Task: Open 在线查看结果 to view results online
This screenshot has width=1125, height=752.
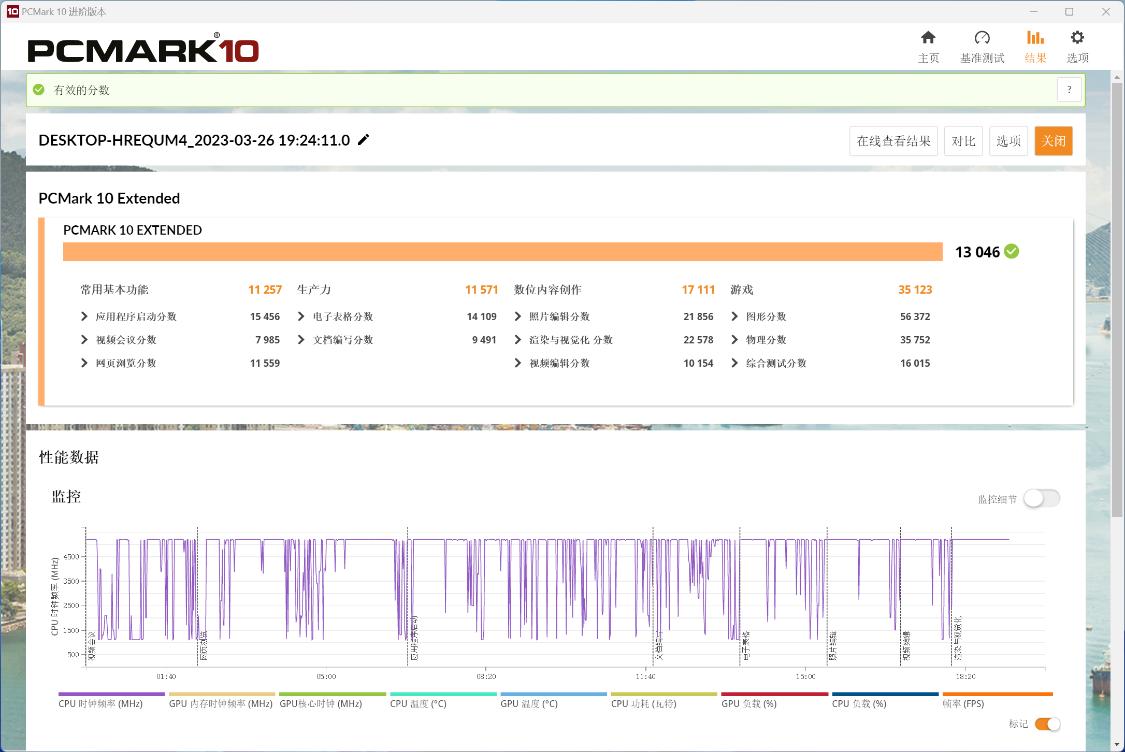Action: click(893, 140)
